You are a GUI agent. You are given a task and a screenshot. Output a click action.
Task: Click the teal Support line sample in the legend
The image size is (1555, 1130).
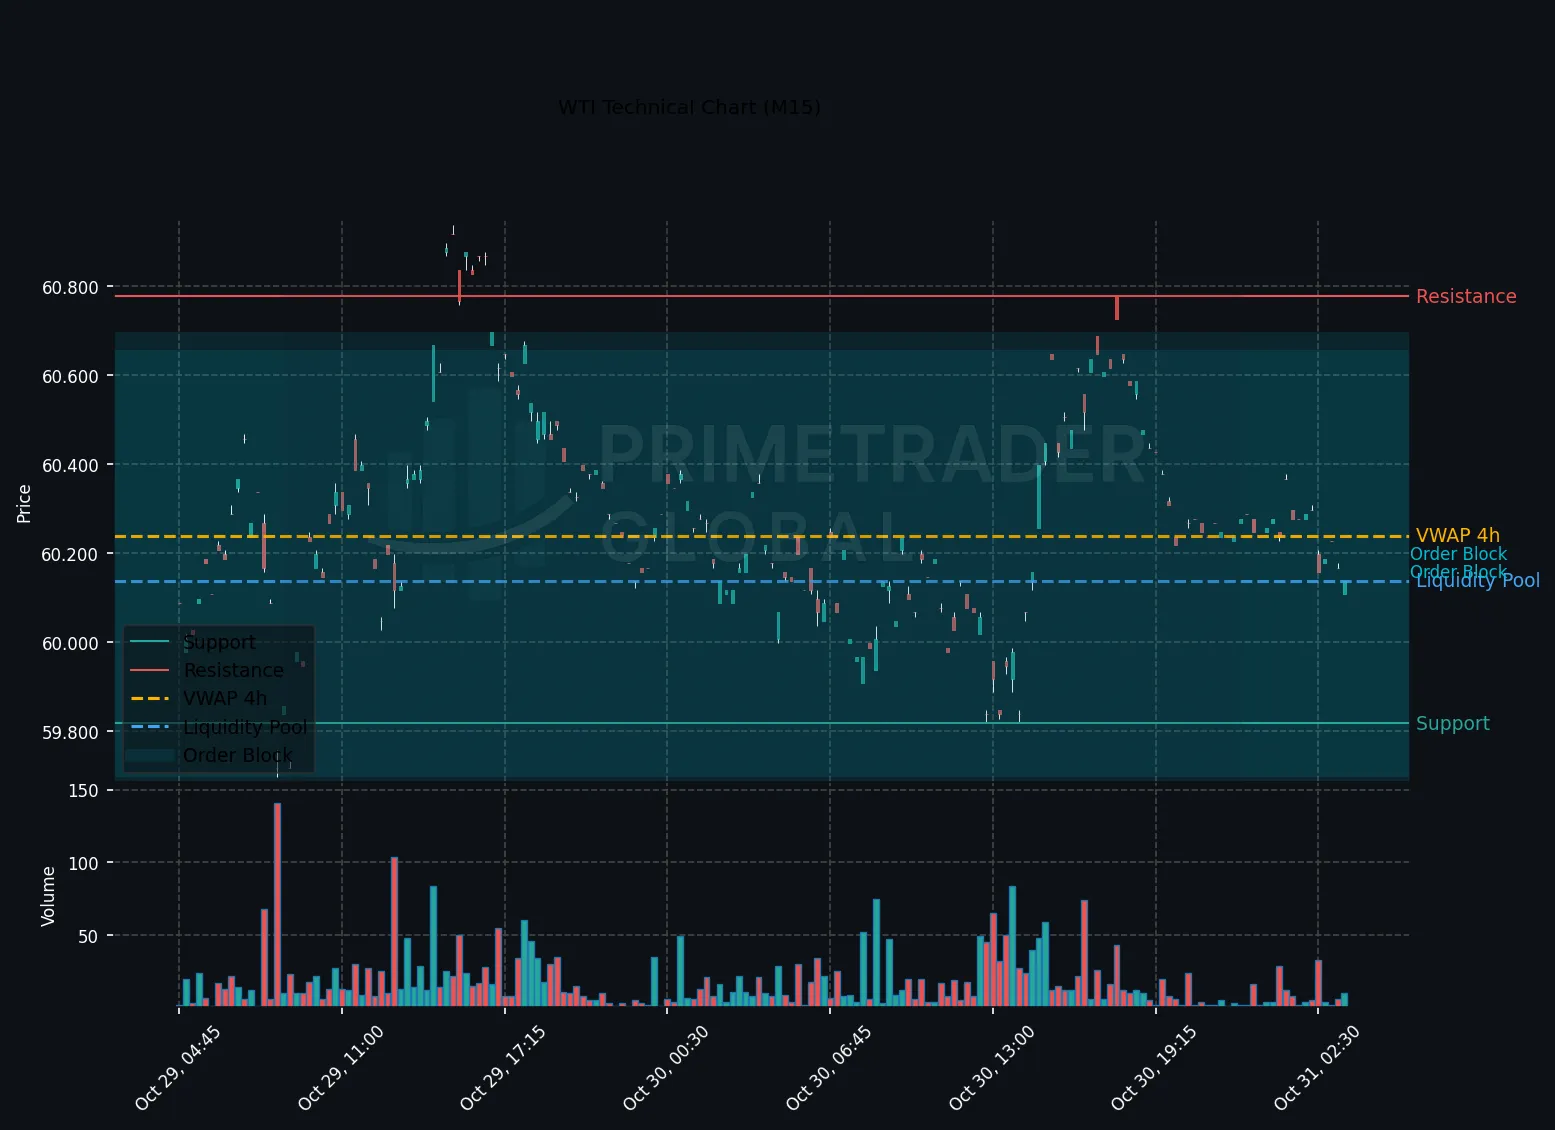[x=152, y=642]
